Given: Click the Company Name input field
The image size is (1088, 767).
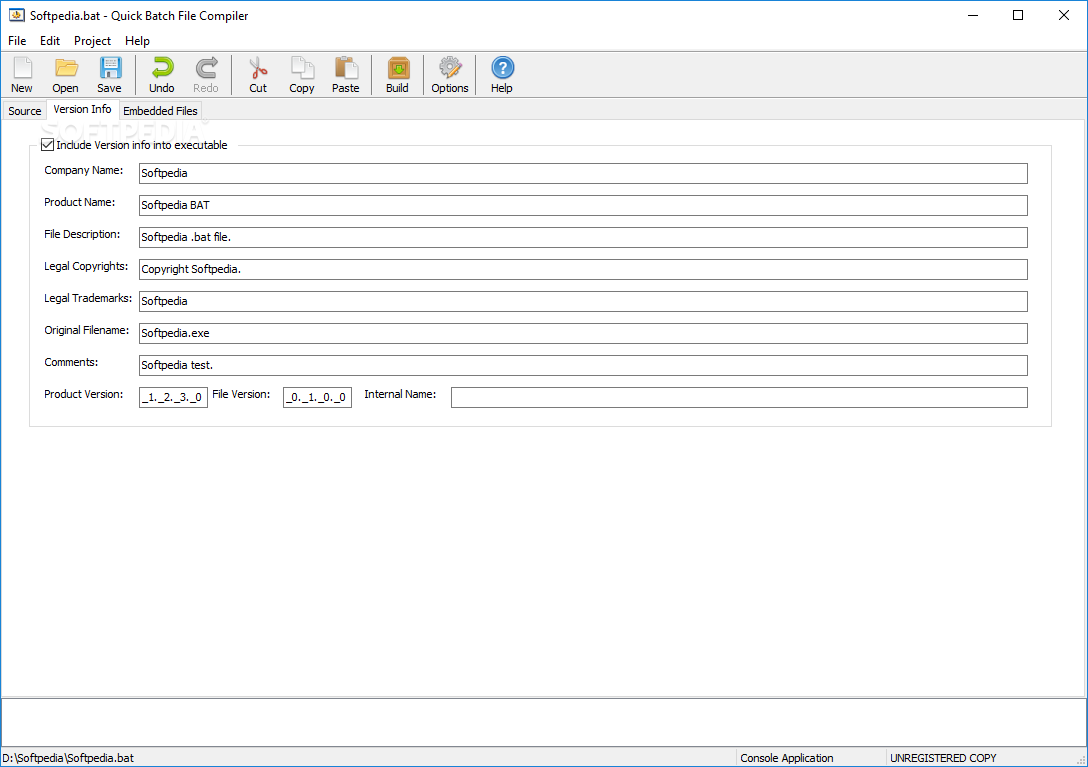Looking at the screenshot, I should click(x=583, y=174).
